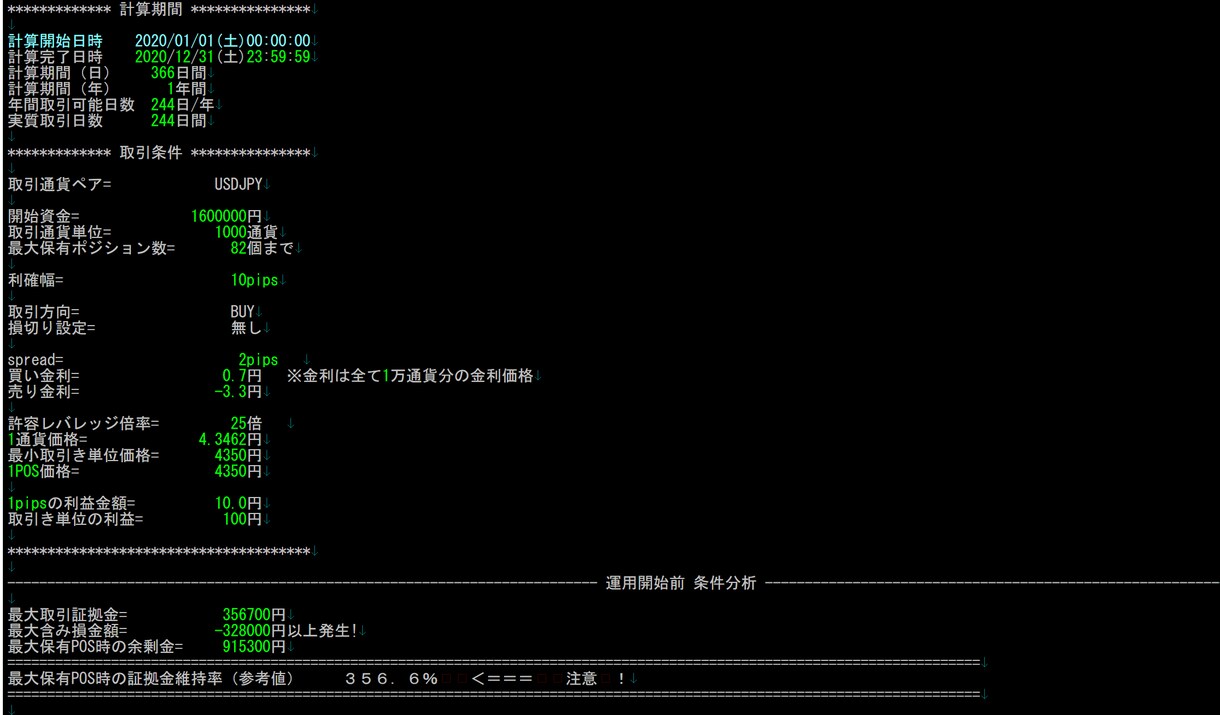
Task: Click the "計算開始日時" label
Action: (x=55, y=41)
